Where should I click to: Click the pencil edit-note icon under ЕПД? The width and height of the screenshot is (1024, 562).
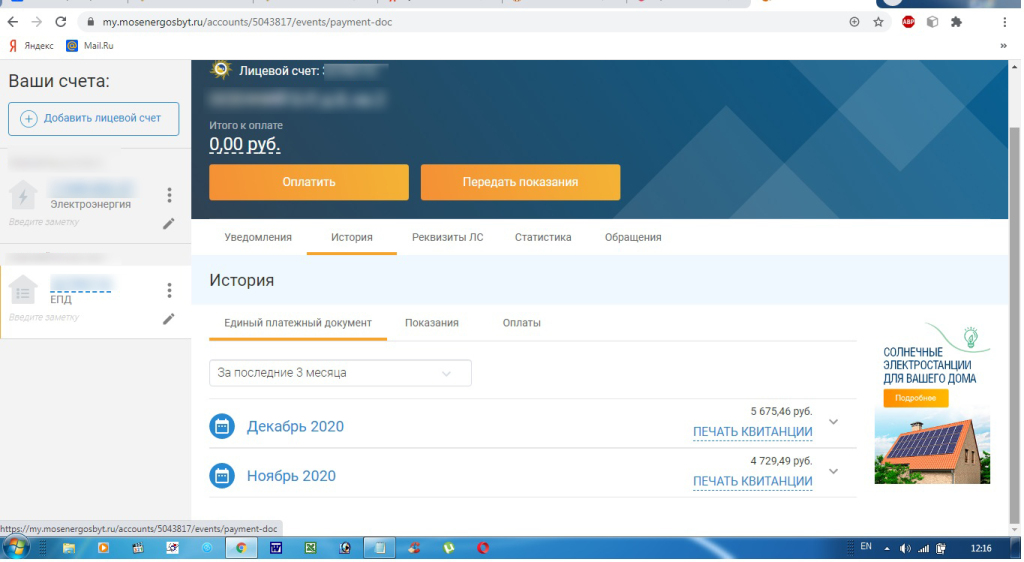[x=168, y=319]
